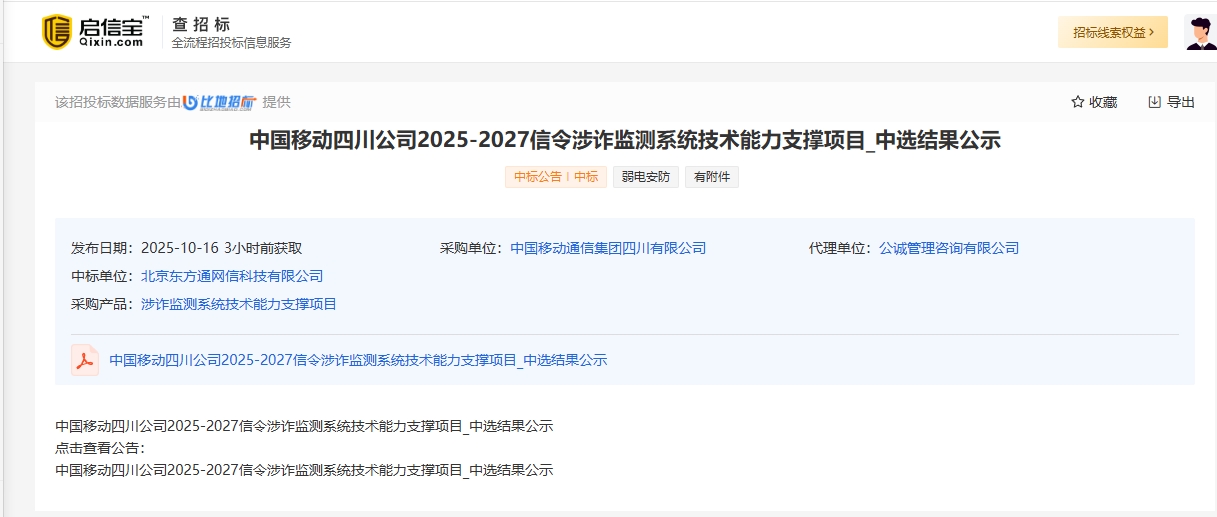Click the 全流程招投标信息服务 slogan

232,43
